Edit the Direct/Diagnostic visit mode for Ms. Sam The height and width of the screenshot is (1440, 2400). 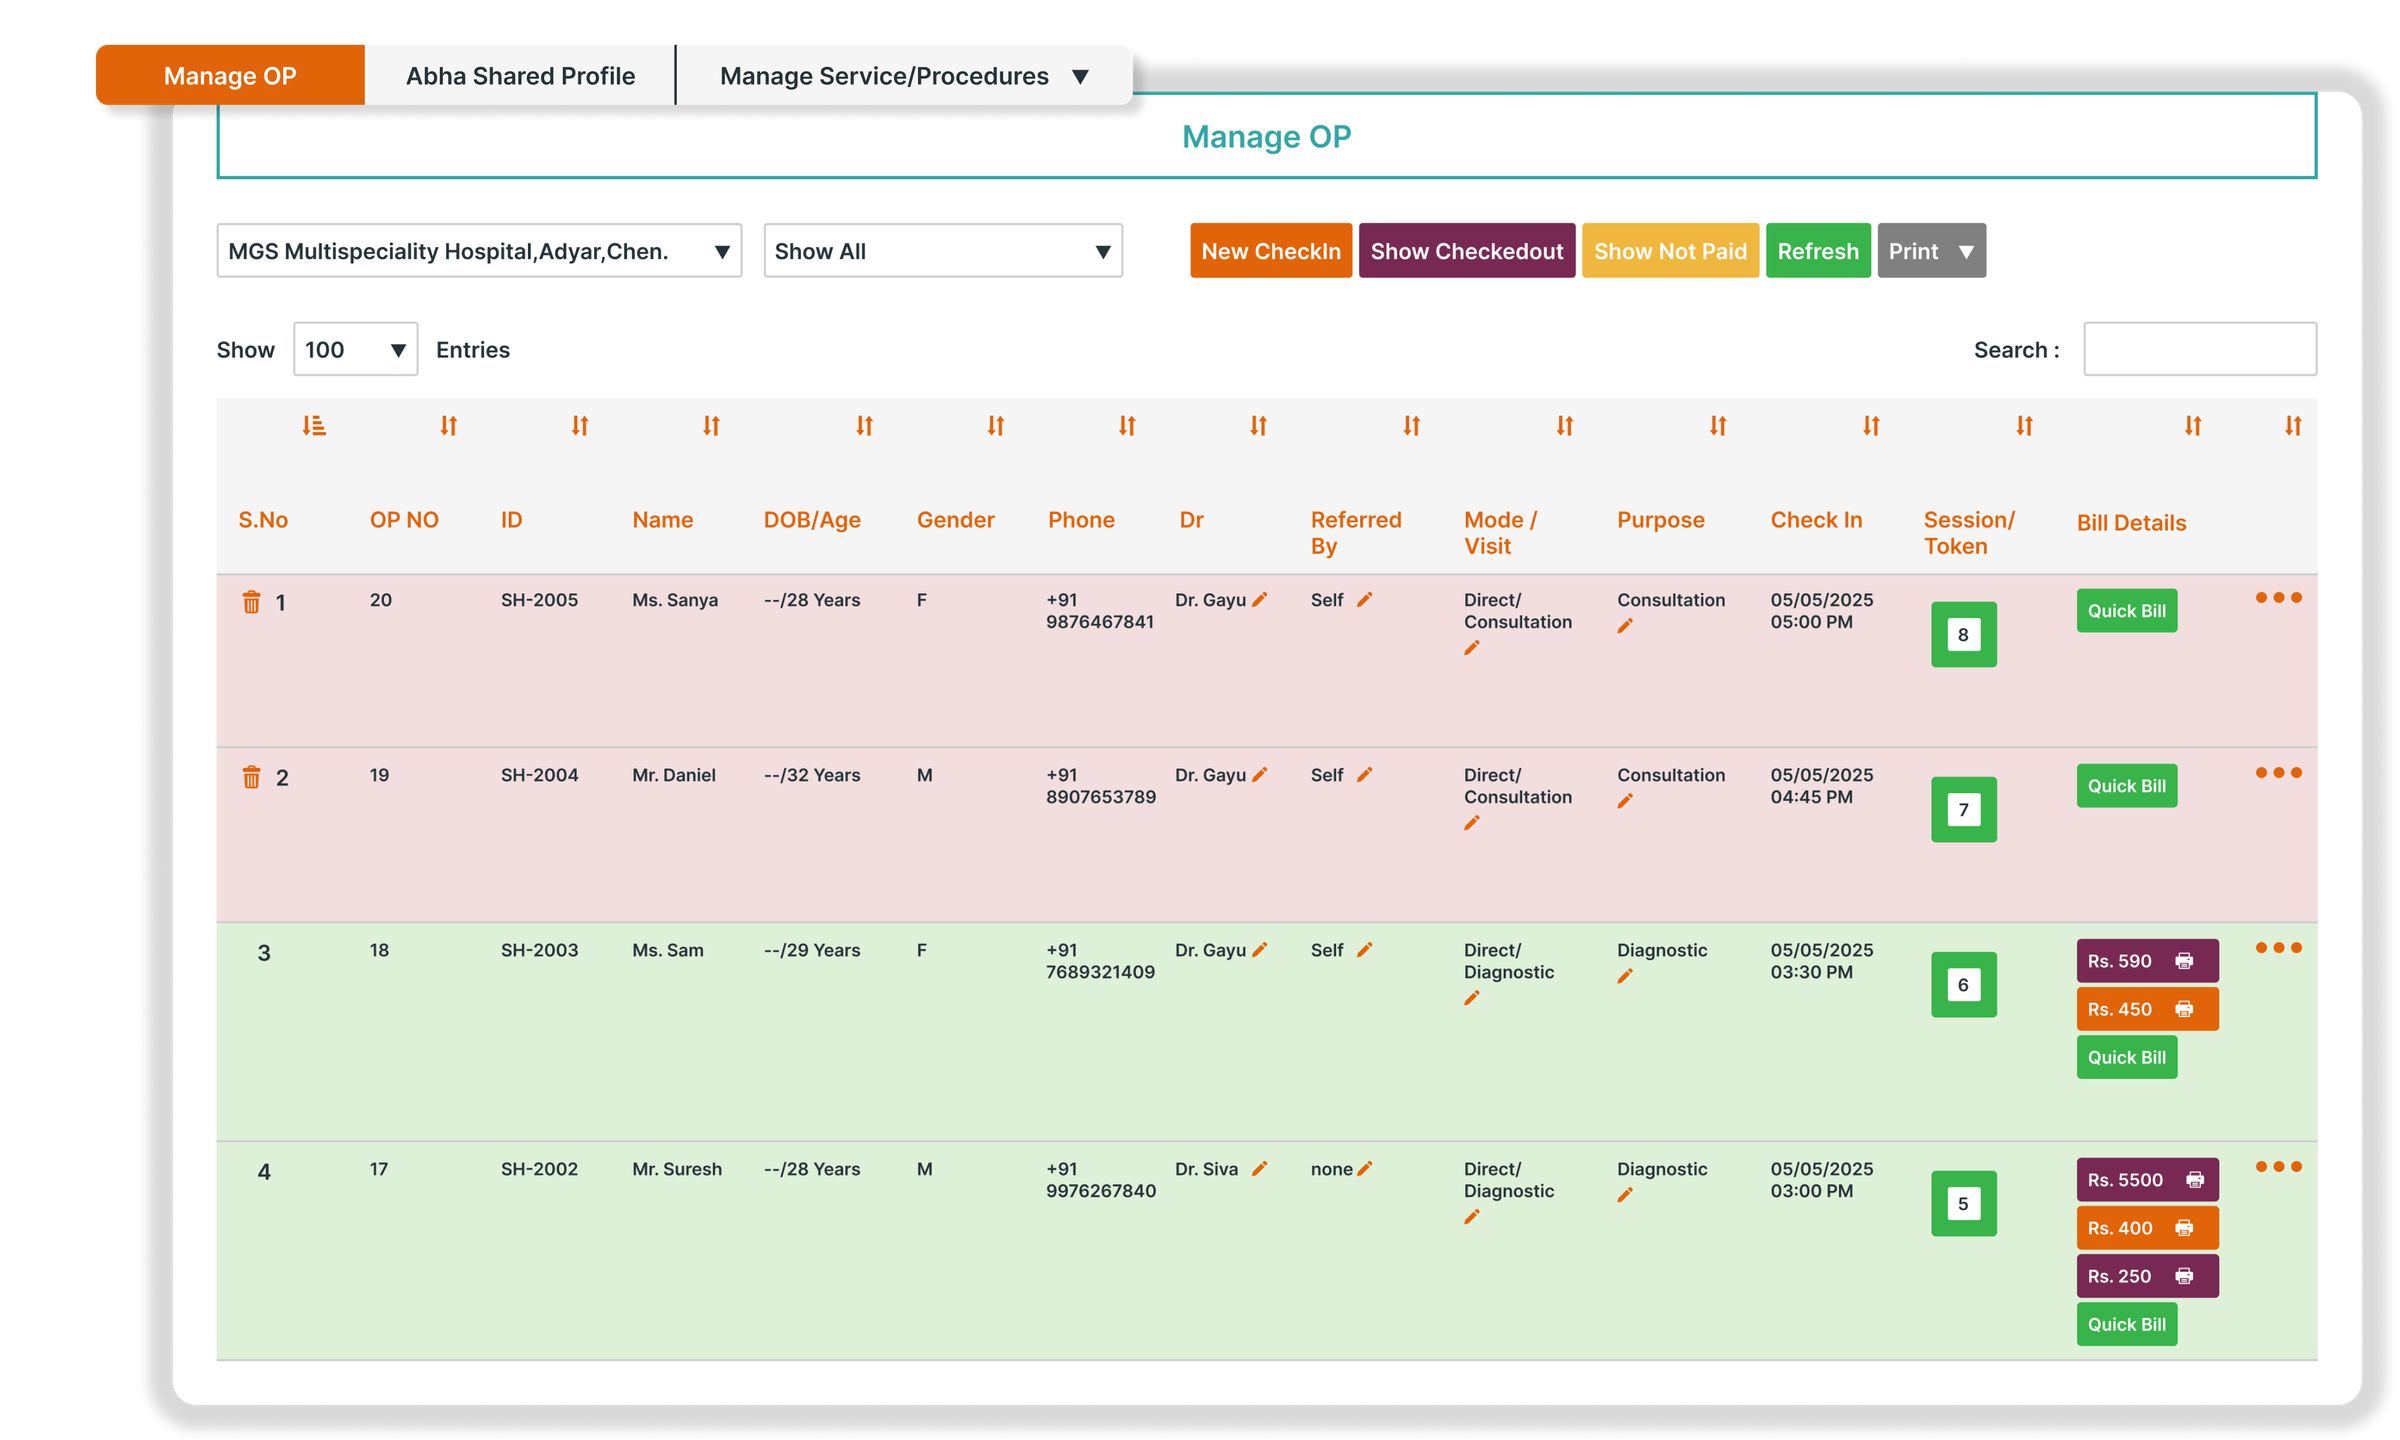1471,997
